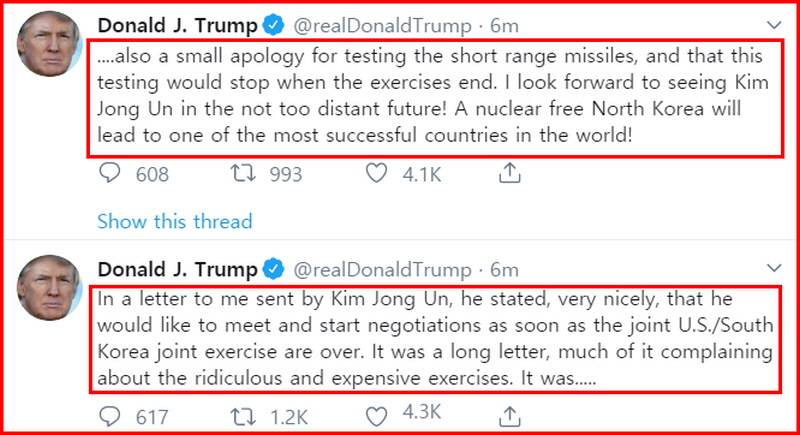
Task: Share the second tweet via upload icon
Action: [509, 417]
